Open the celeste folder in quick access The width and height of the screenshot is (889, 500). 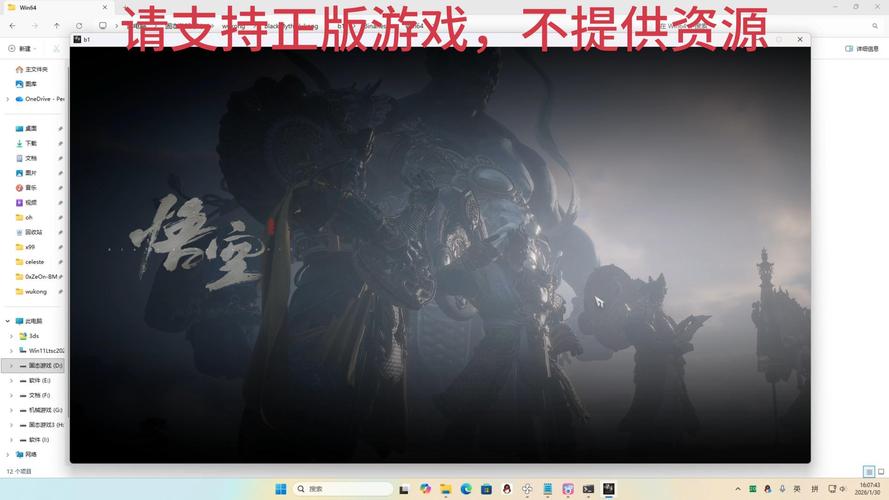pyautogui.click(x=30, y=262)
